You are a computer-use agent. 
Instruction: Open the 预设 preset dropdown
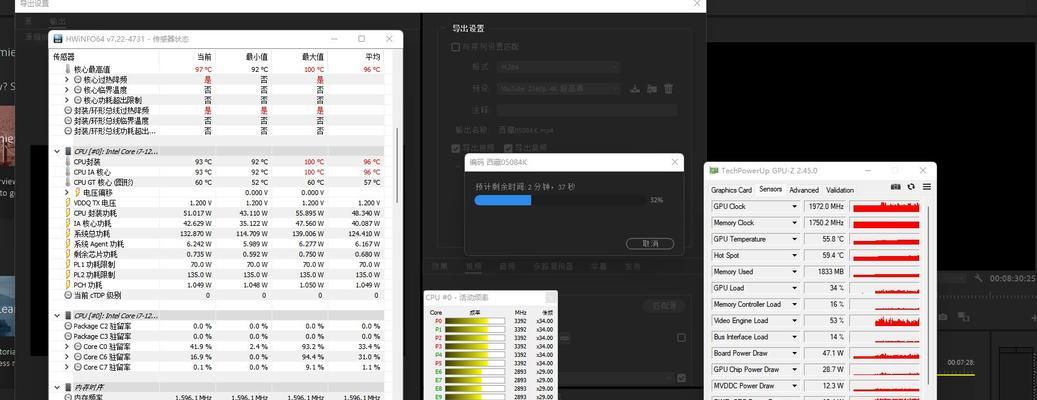(x=558, y=88)
